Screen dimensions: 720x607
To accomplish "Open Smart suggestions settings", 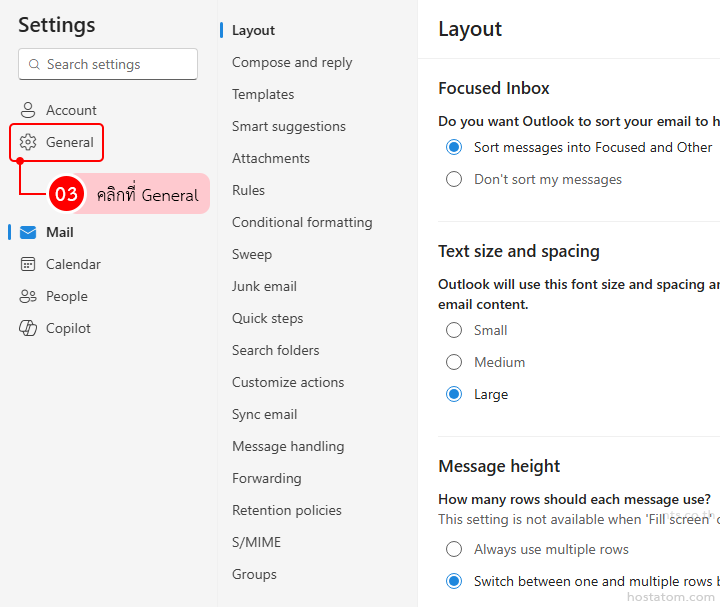I will 289,126.
